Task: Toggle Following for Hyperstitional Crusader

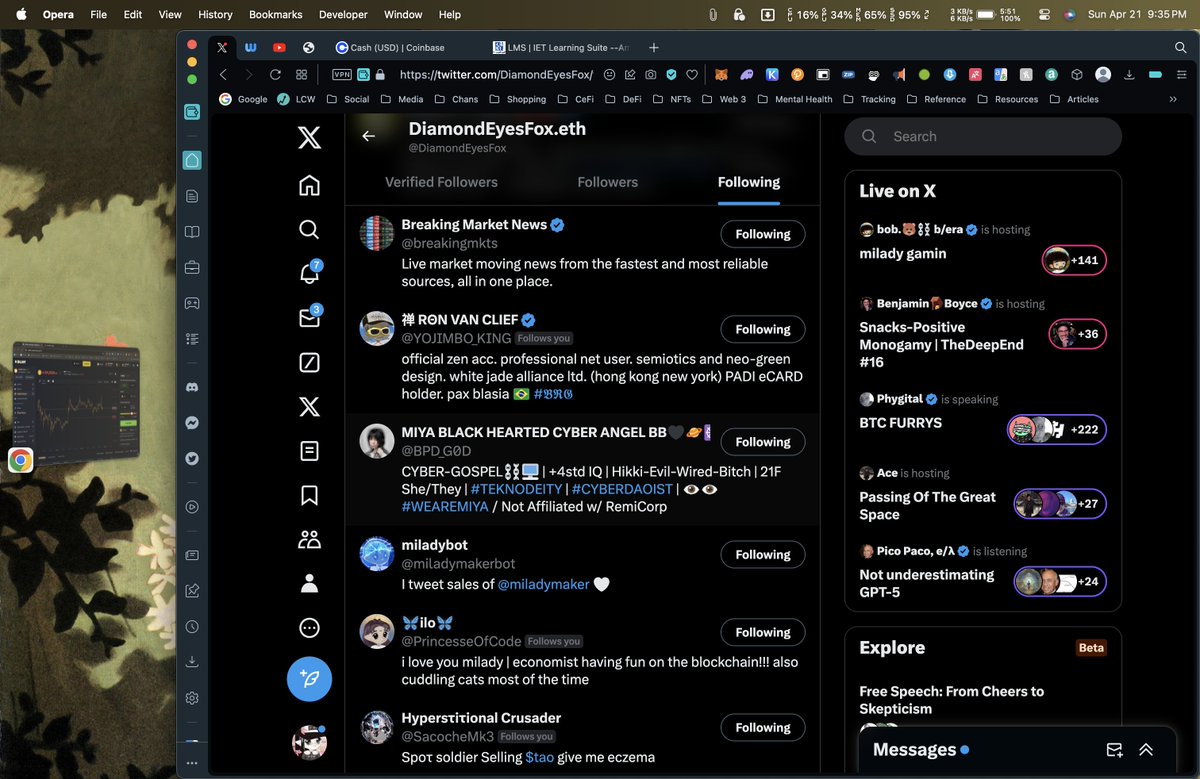Action: tap(763, 727)
